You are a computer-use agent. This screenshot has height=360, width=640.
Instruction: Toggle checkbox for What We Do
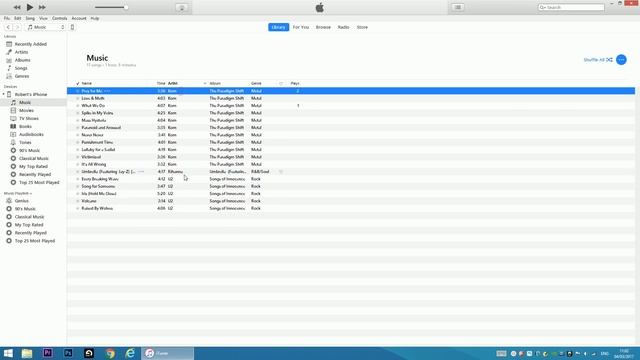coord(78,106)
